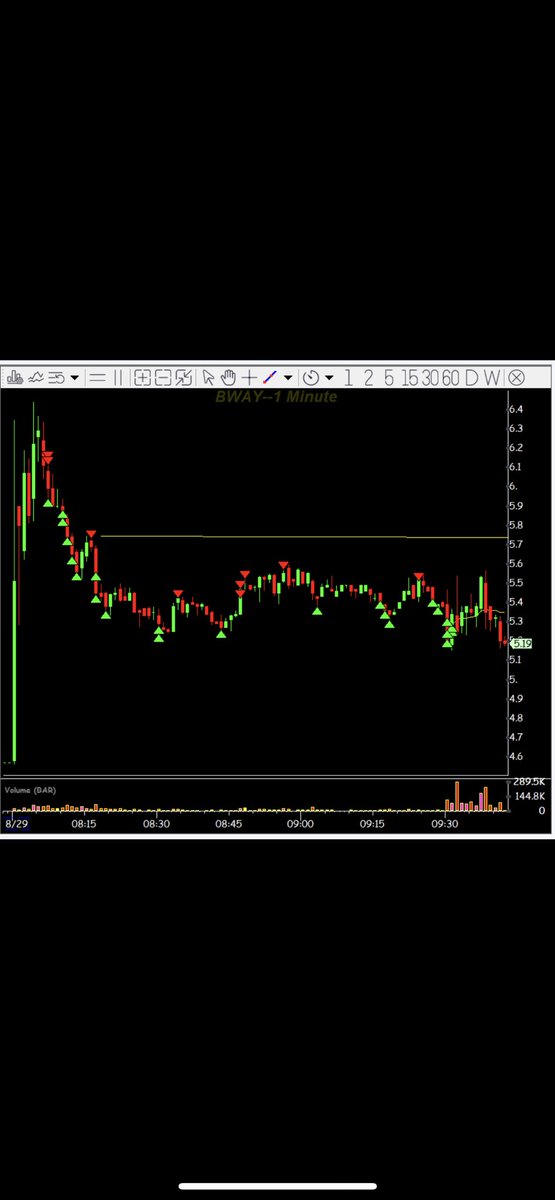This screenshot has width=555, height=1200.
Task: Click the zoom-to-fit diagonal arrows icon
Action: [x=183, y=377]
